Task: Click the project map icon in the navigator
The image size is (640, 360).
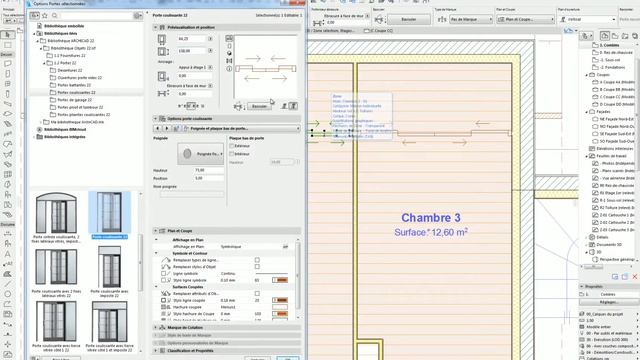Action: [x=604, y=36]
